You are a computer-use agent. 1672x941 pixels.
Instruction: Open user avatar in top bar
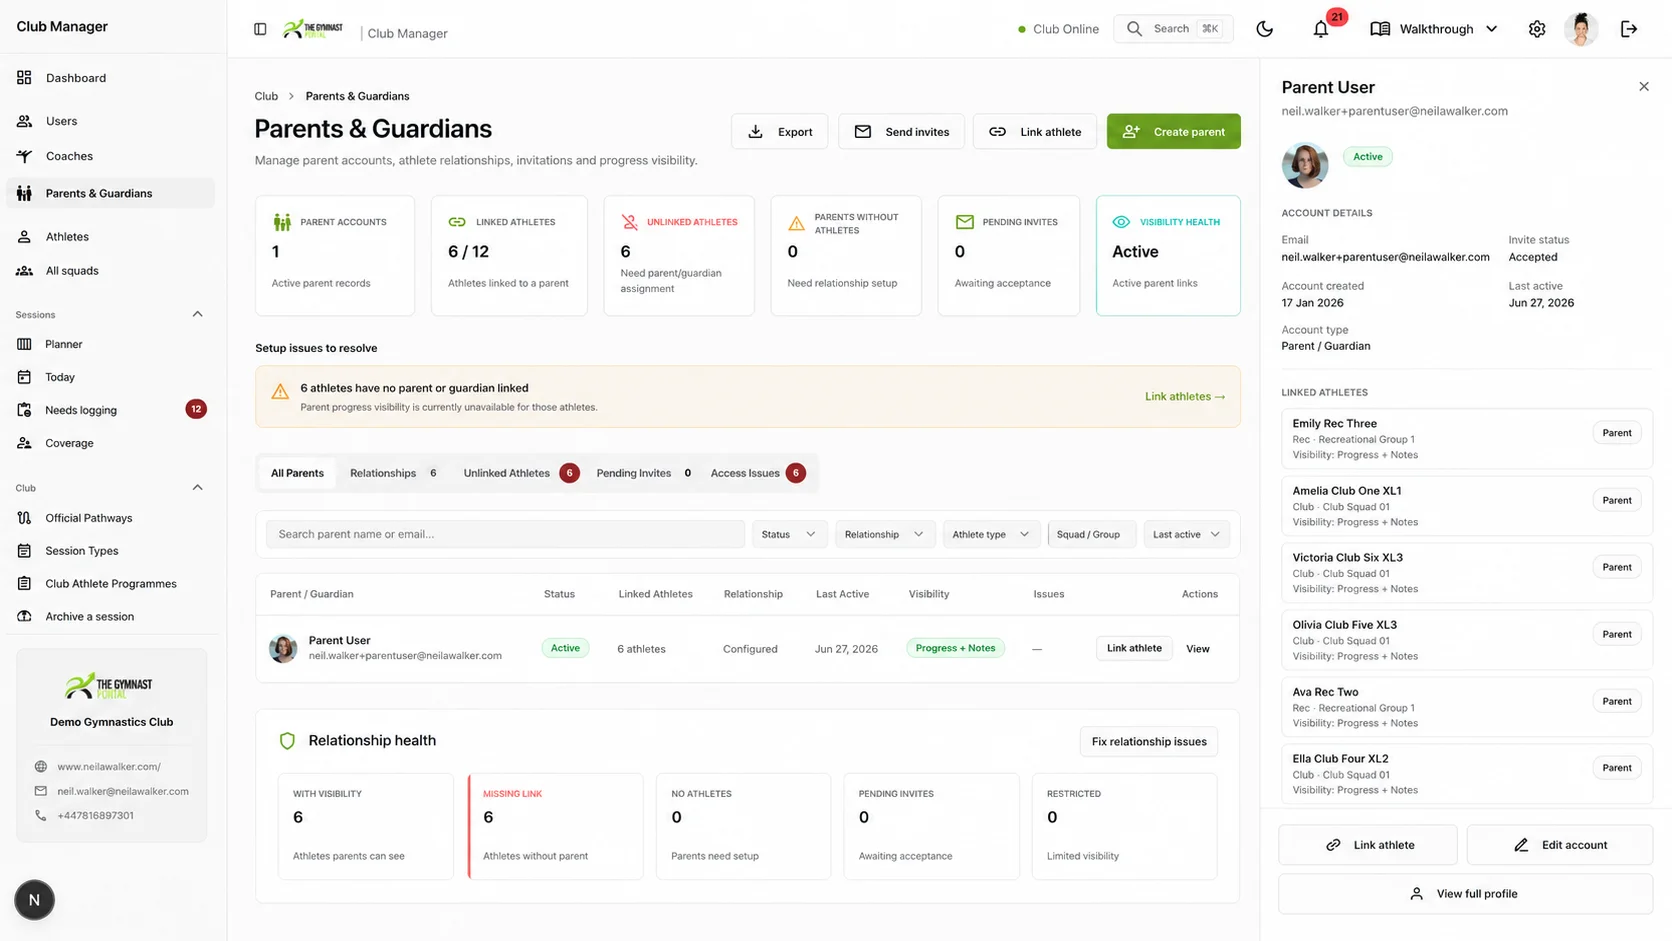click(1581, 29)
